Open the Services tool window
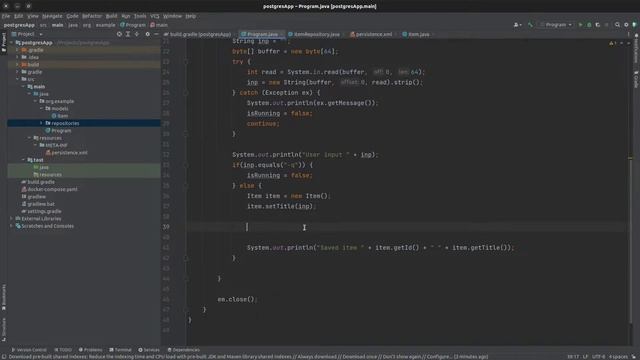The width and height of the screenshot is (640, 360). (x=149, y=350)
